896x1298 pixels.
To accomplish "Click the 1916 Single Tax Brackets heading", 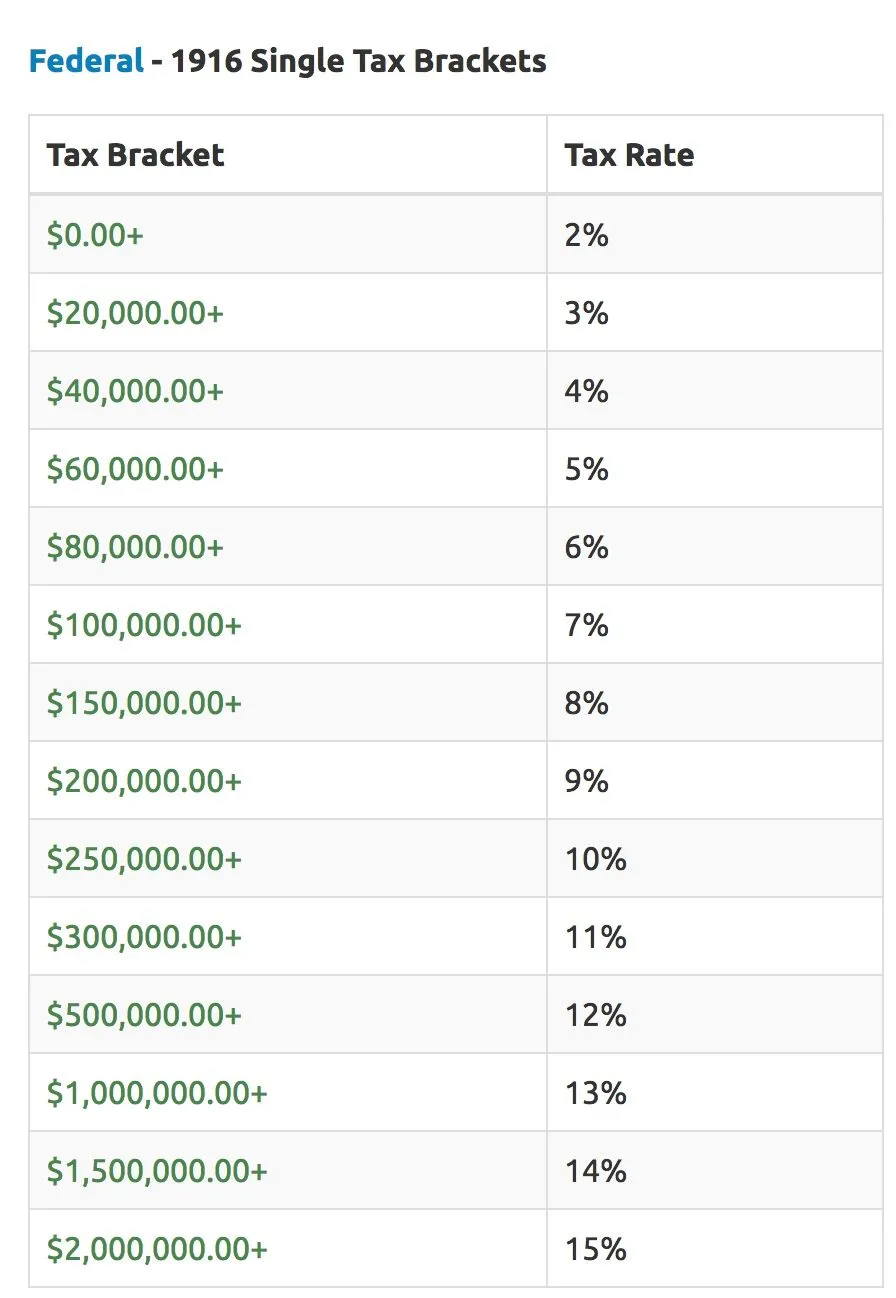I will 358,62.
